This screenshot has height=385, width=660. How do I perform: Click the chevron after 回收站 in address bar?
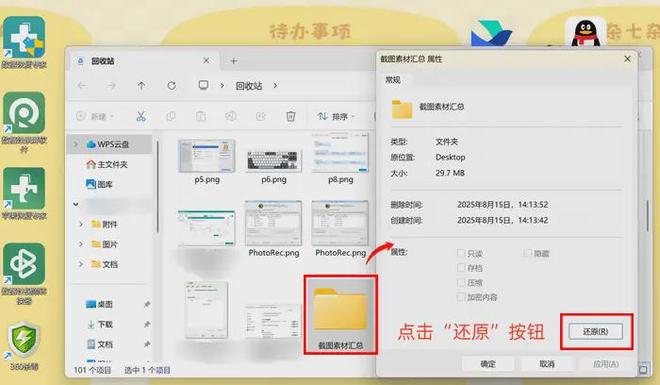pos(275,85)
